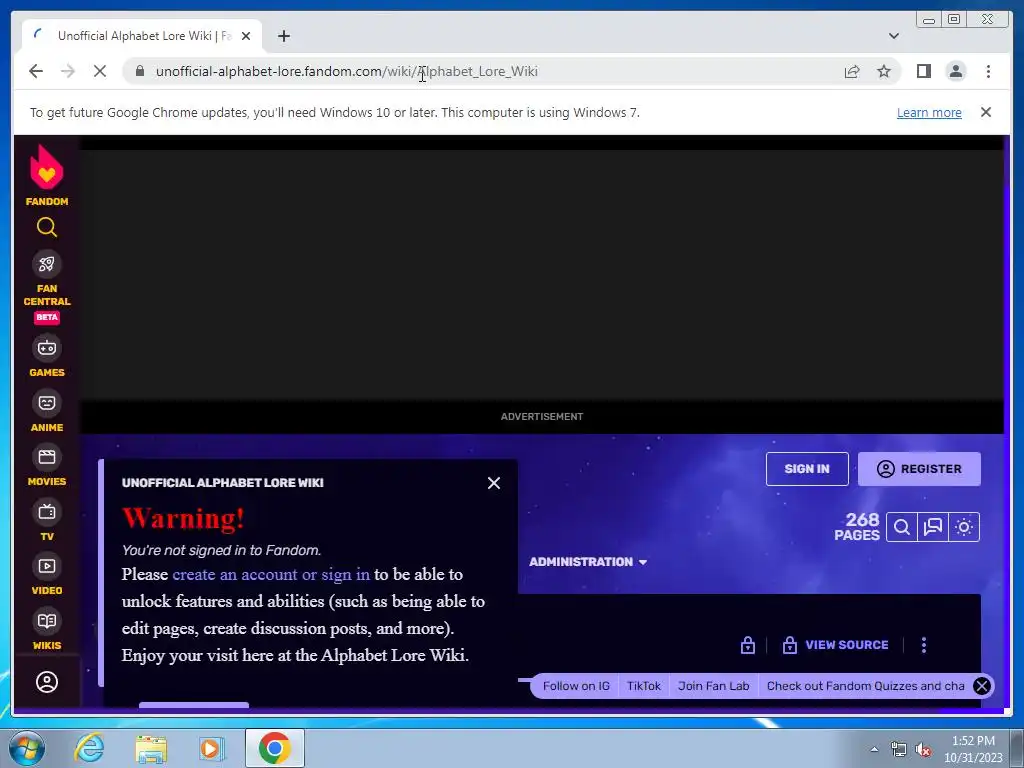Open Windows Media Player from taskbar
The image size is (1024, 768).
(211, 748)
